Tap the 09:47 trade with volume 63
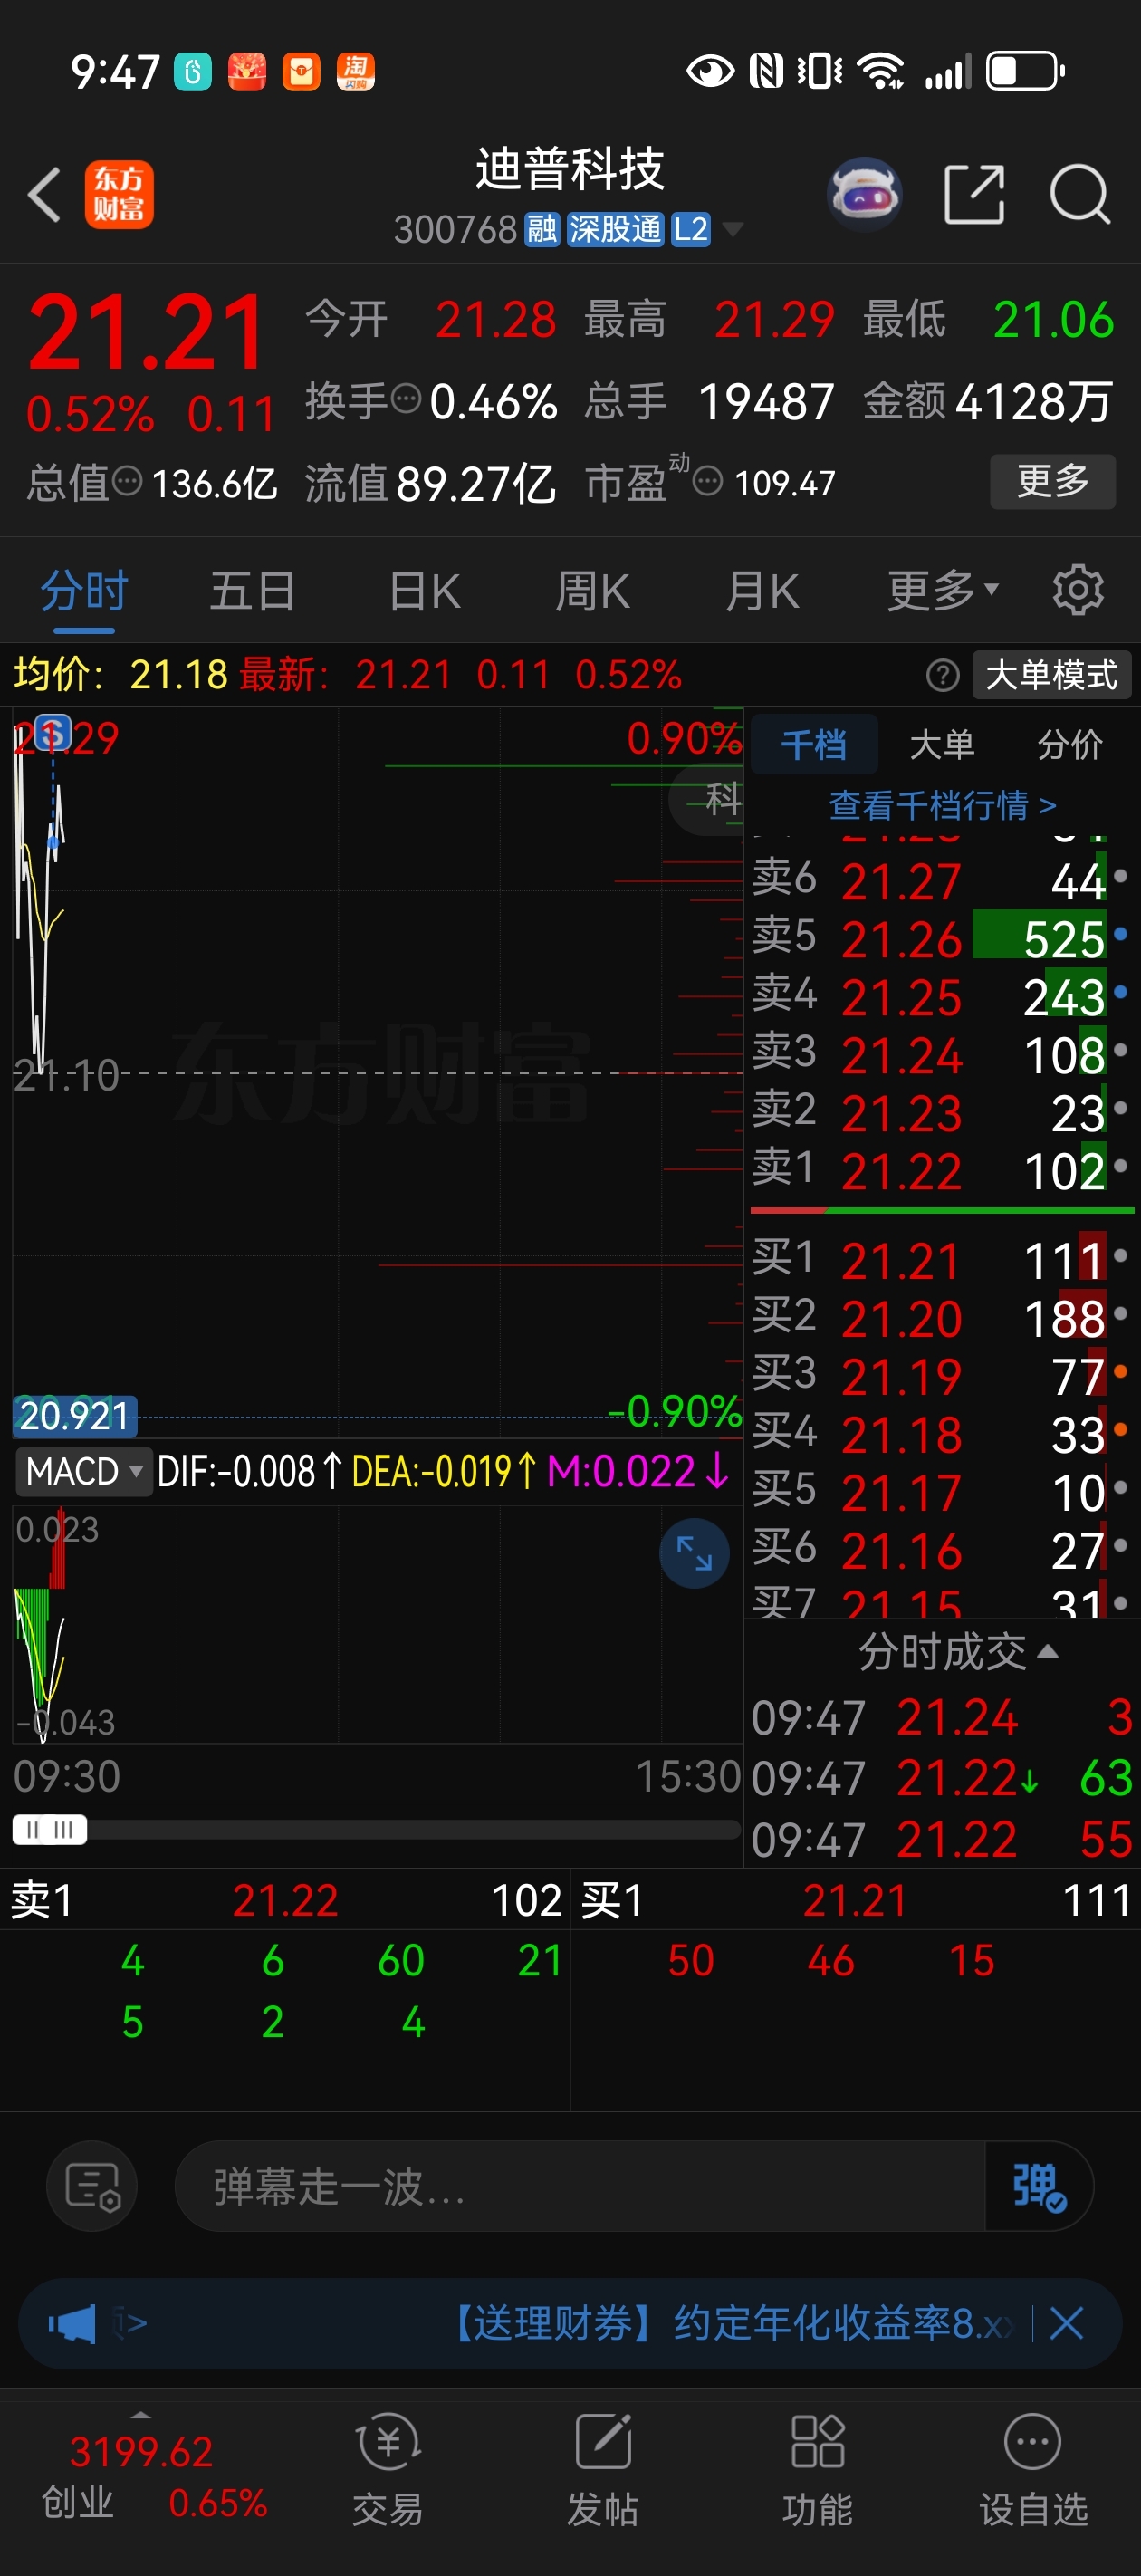This screenshot has width=1141, height=2576. pyautogui.click(x=942, y=1779)
